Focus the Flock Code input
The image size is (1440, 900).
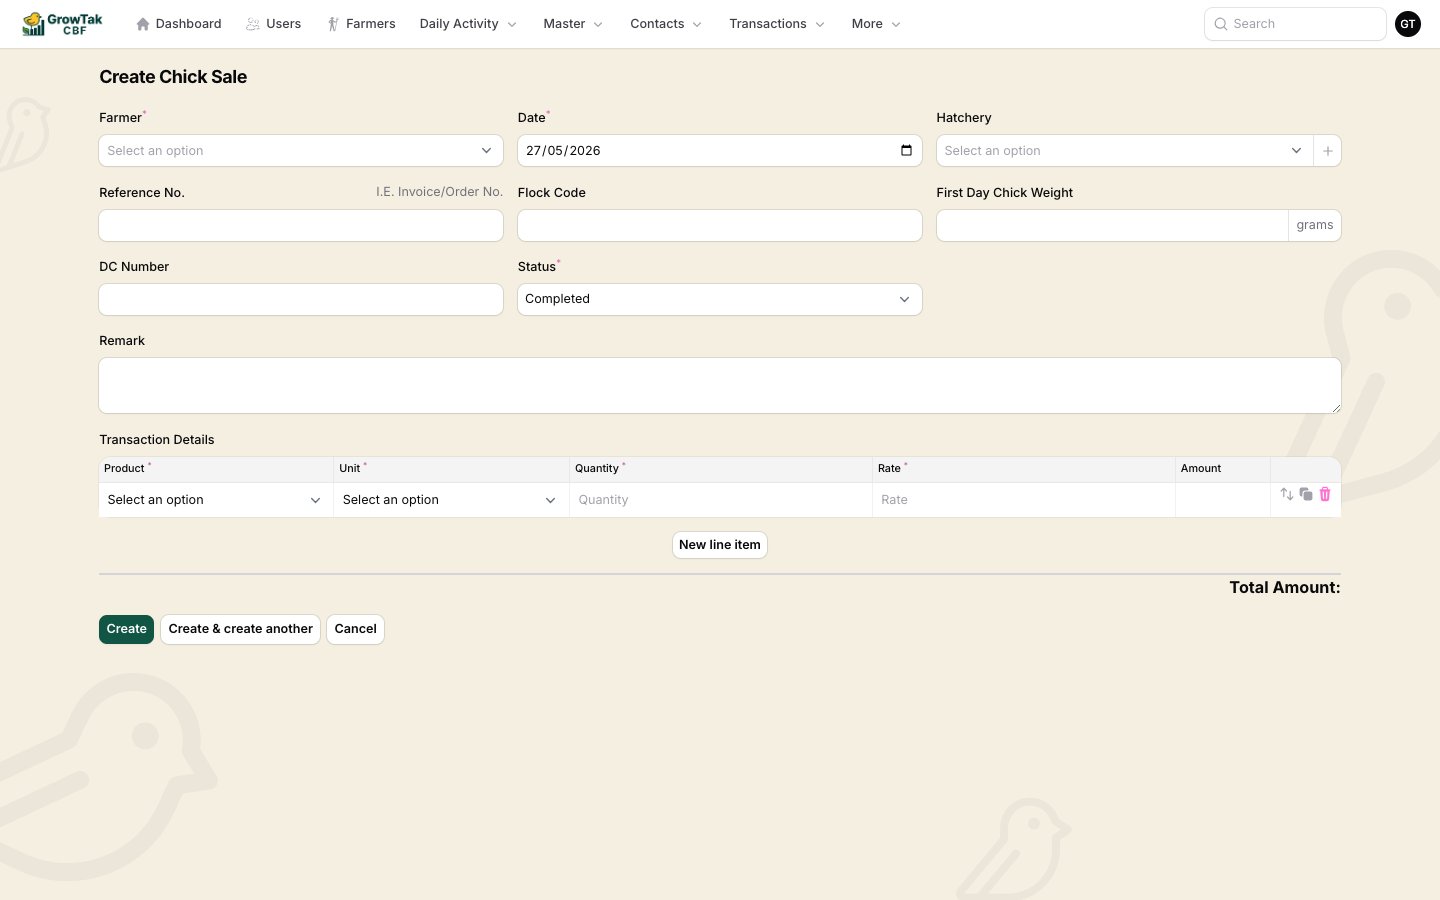click(x=720, y=225)
